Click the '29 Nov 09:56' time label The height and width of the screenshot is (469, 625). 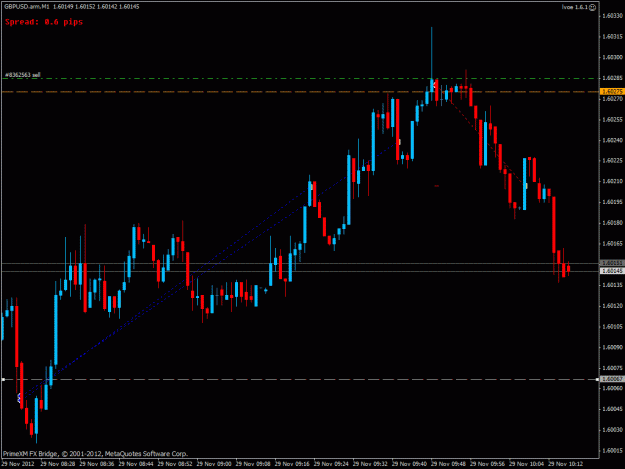[487, 464]
